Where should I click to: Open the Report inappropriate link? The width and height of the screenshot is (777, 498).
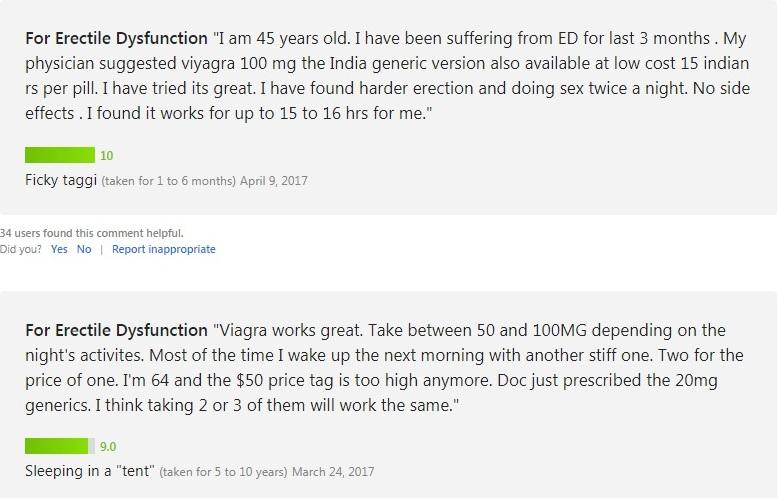[x=164, y=249]
